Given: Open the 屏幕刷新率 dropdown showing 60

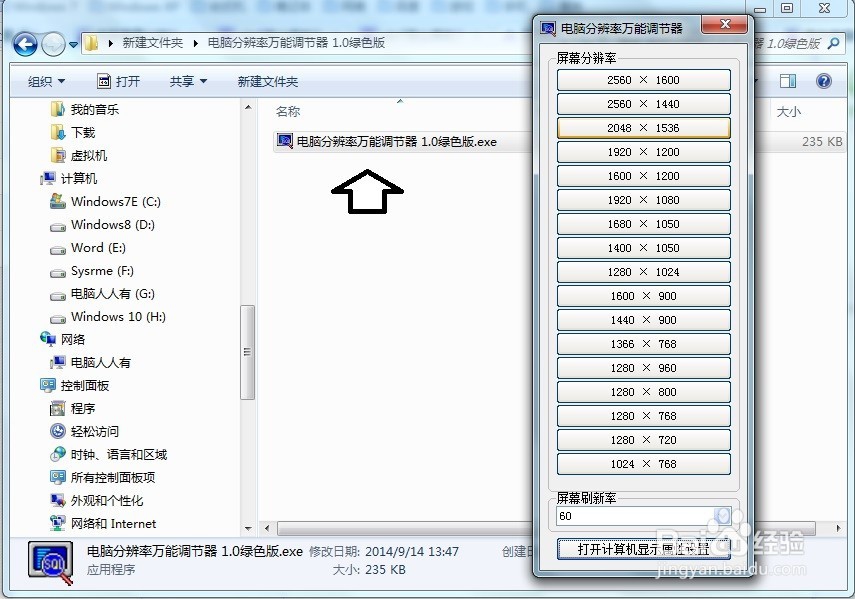Looking at the screenshot, I should click(721, 516).
